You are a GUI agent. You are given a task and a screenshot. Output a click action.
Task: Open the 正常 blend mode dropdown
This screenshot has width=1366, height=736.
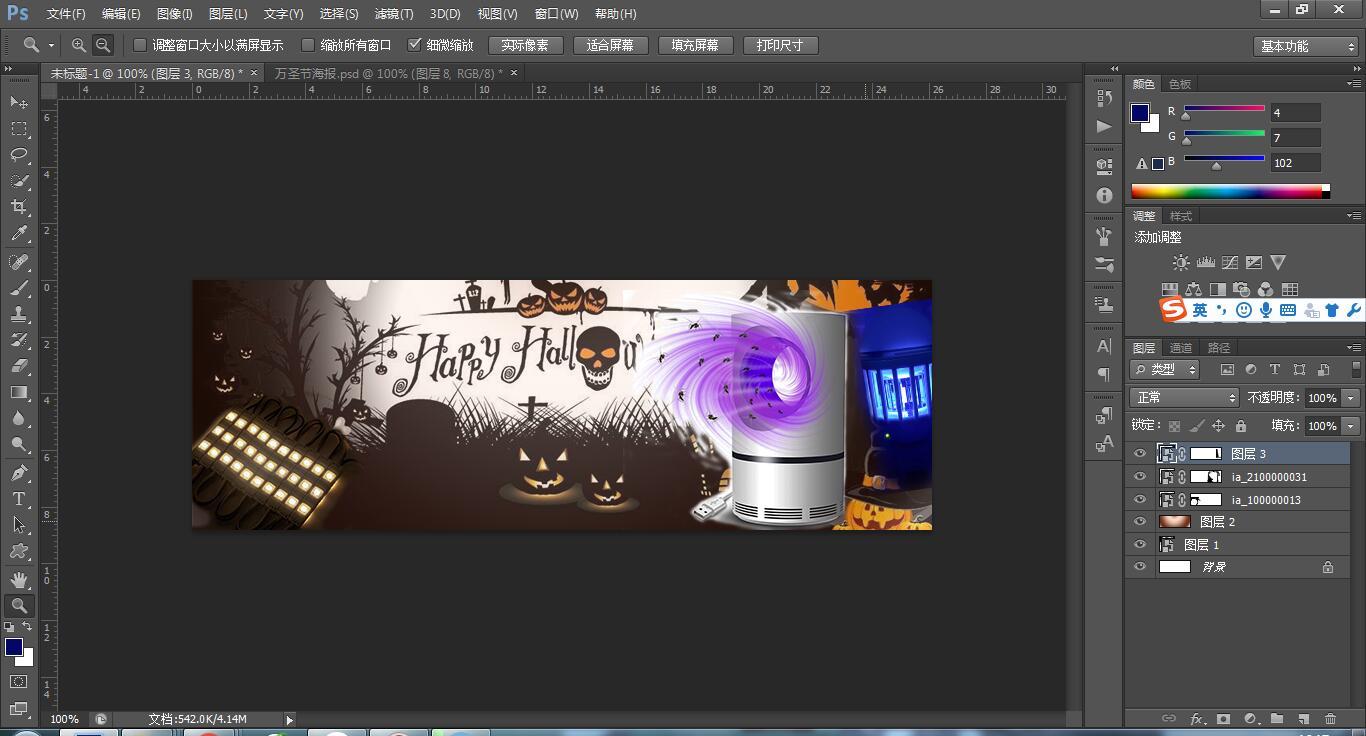pyautogui.click(x=1185, y=398)
